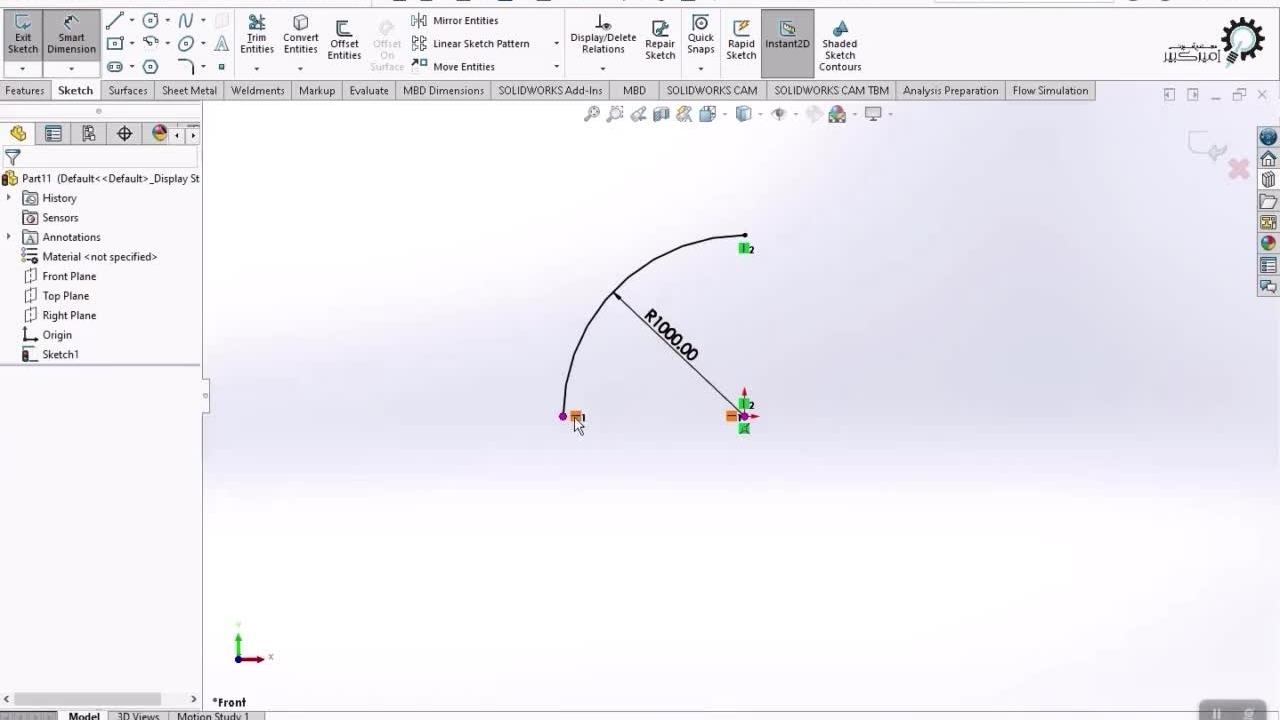The image size is (1280, 720).
Task: Activate the Offset Entities tool
Action: pyautogui.click(x=344, y=41)
